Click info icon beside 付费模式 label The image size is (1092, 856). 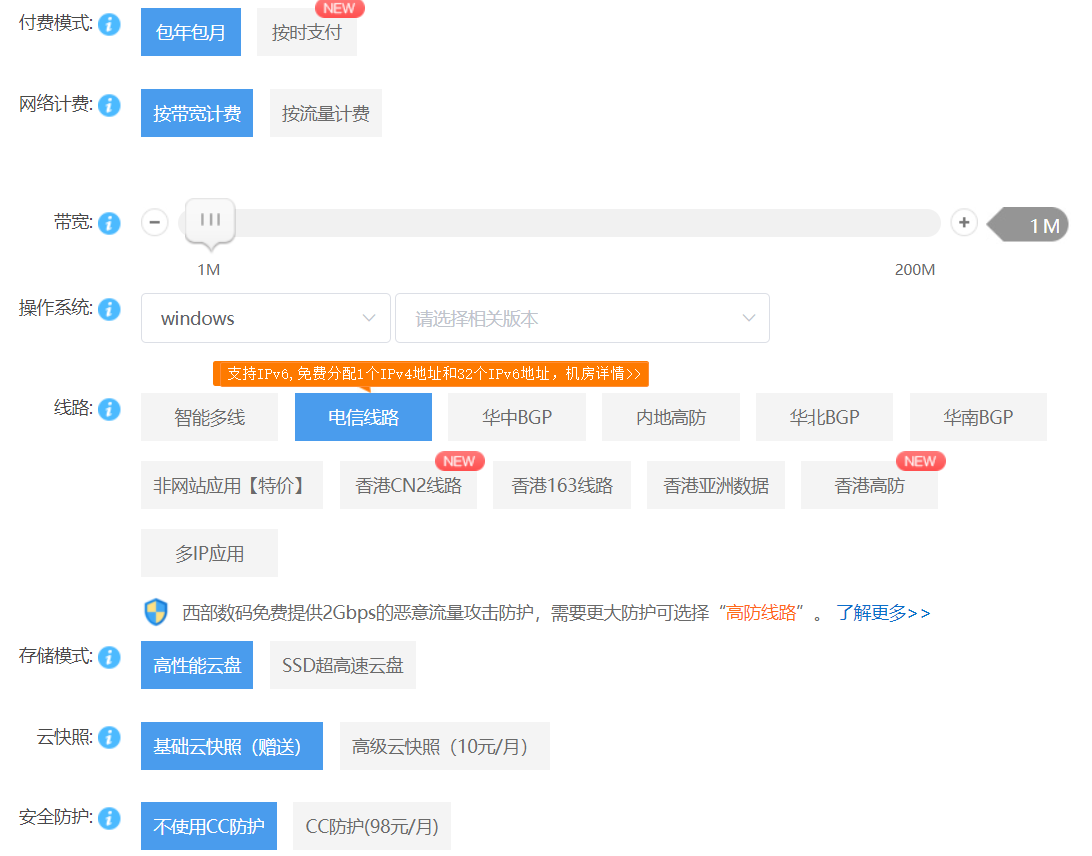click(110, 24)
